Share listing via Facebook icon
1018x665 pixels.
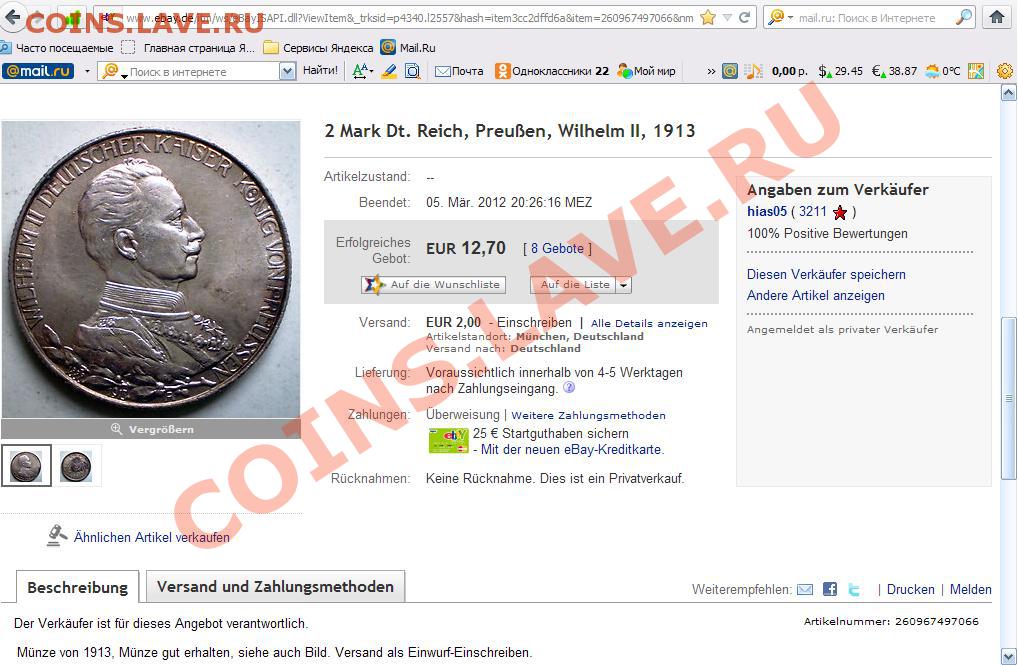830,589
